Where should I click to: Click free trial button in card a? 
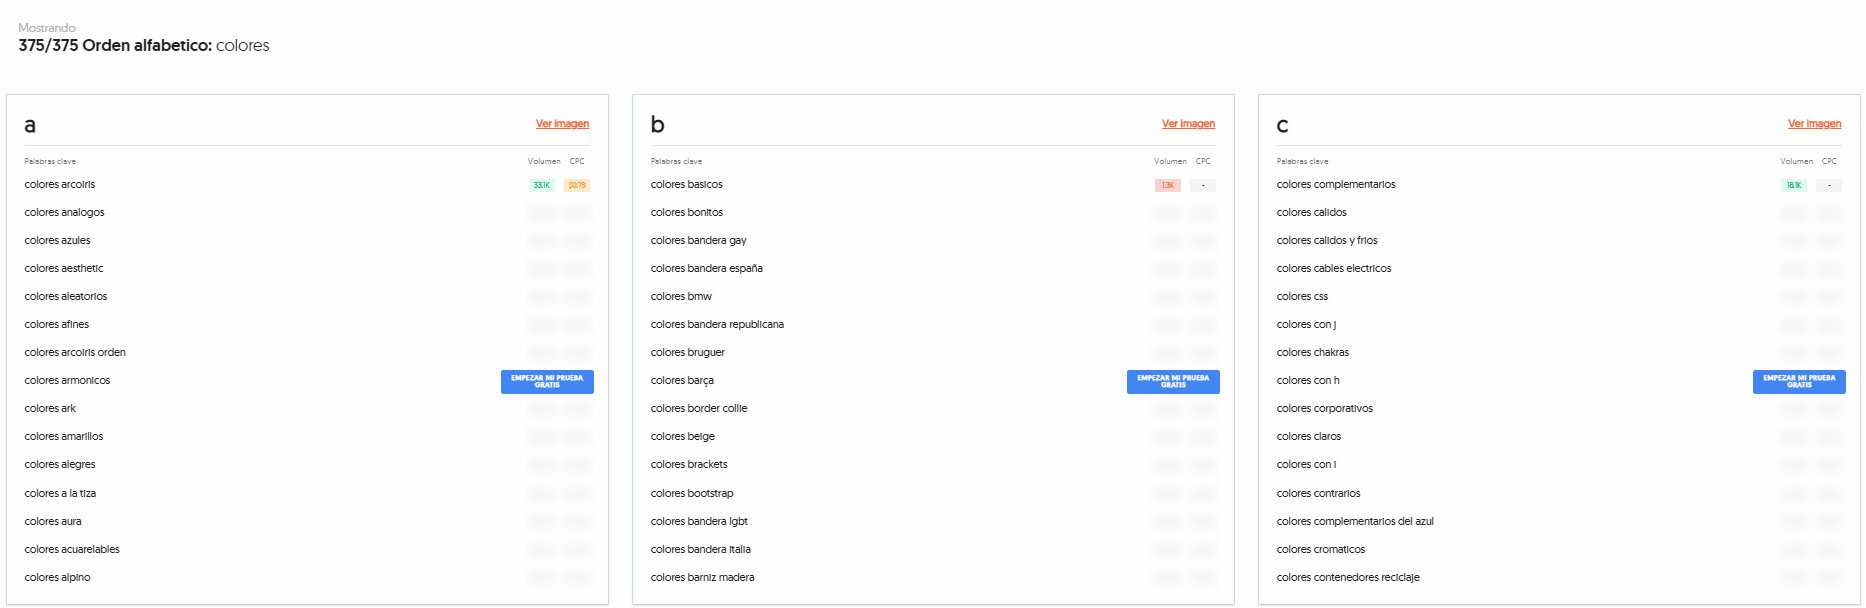click(x=547, y=382)
